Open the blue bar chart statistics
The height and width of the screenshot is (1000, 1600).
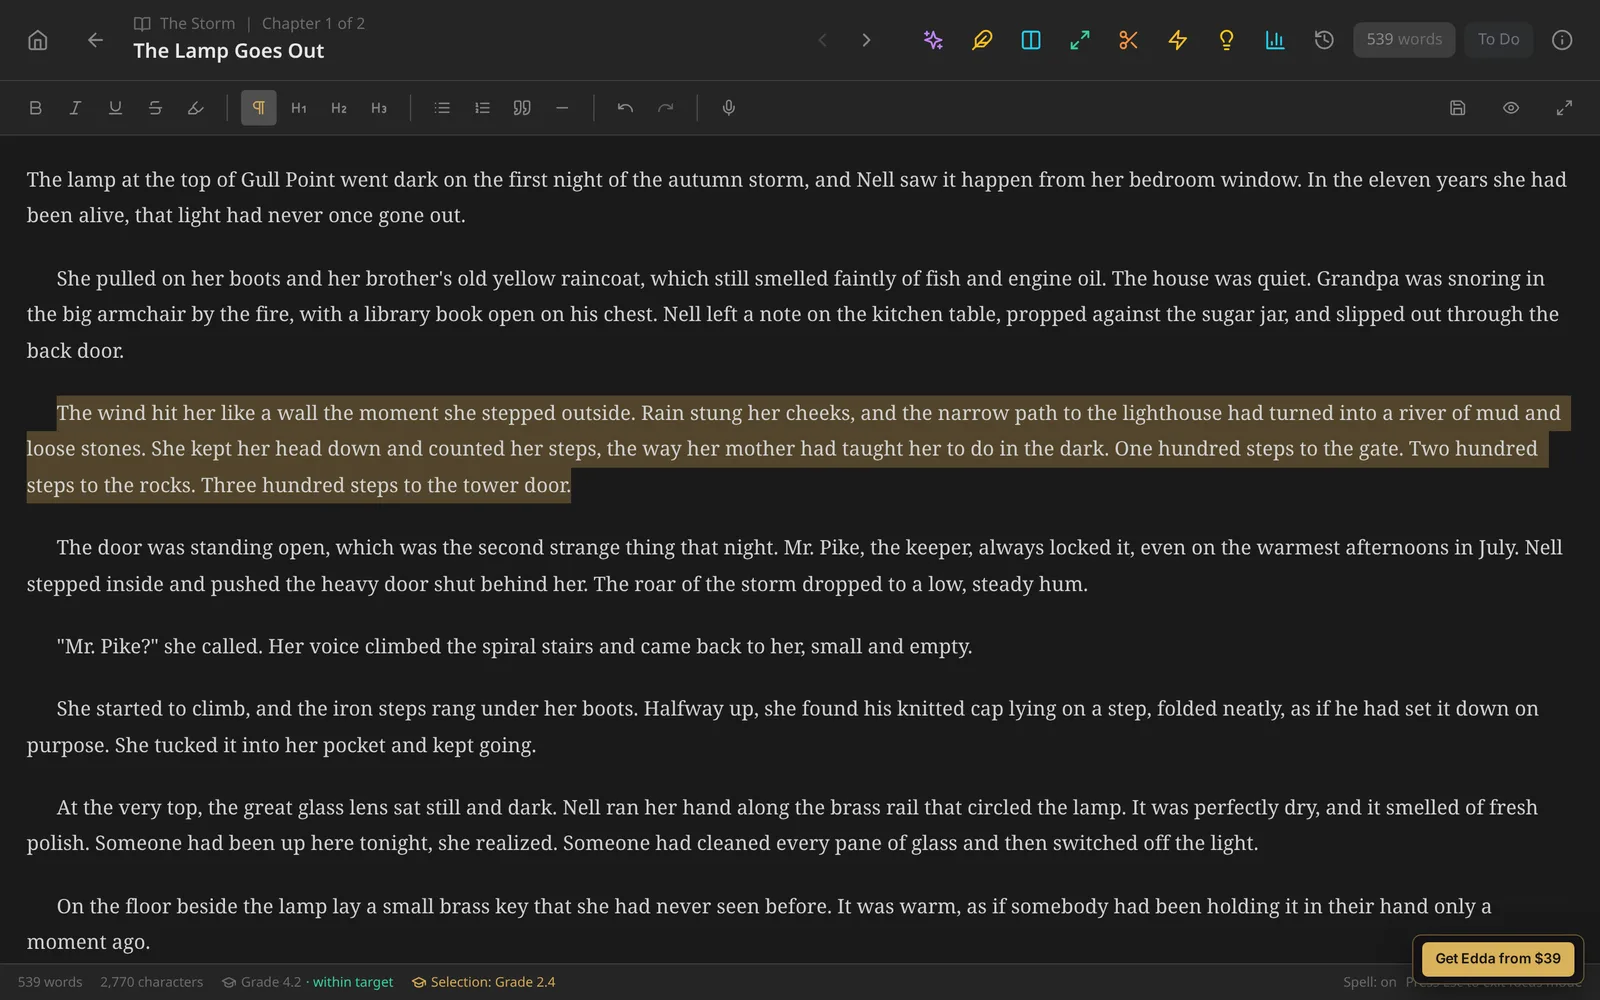tap(1275, 40)
